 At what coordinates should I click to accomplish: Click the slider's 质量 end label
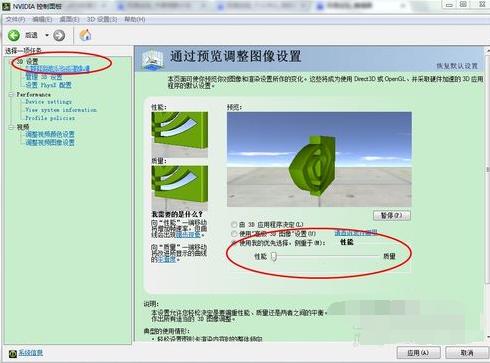click(x=389, y=256)
